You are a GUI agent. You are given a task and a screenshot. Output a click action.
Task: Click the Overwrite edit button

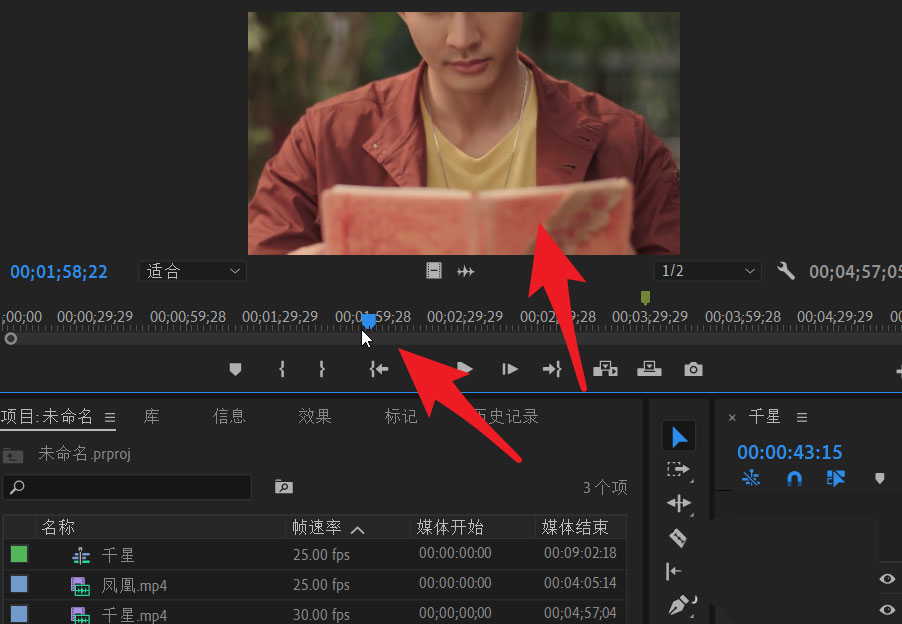649,369
